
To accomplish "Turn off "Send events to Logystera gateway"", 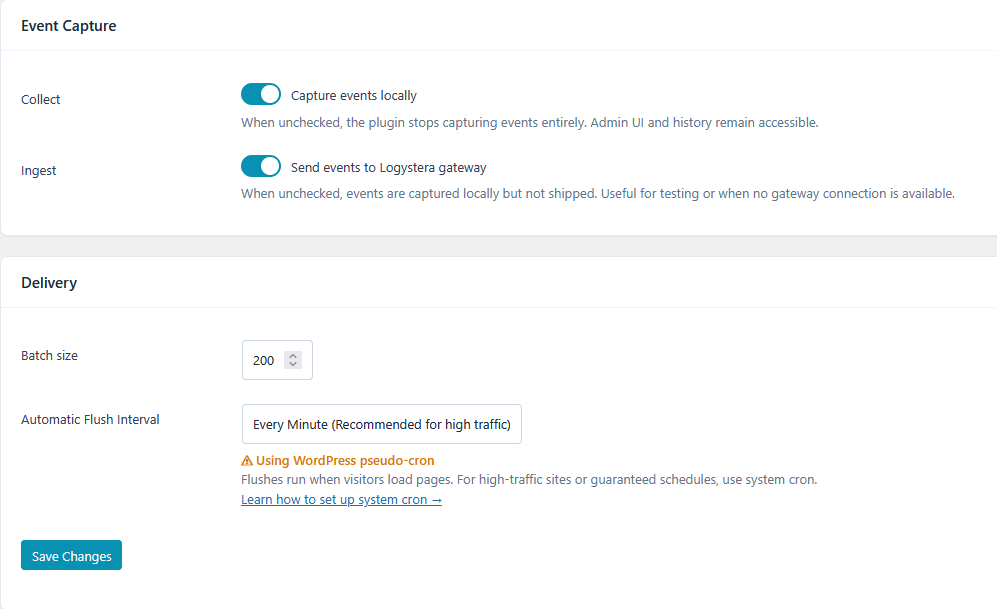I will (x=261, y=167).
